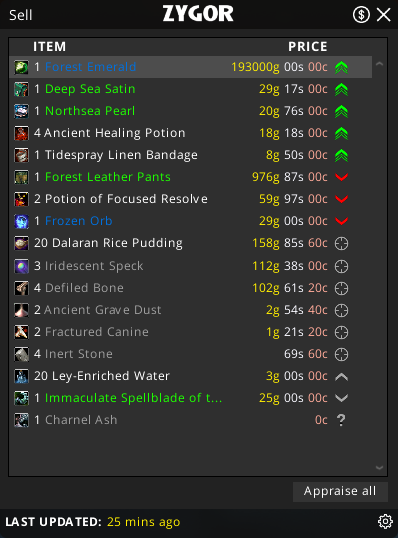Open settings via gear icon

click(x=385, y=522)
